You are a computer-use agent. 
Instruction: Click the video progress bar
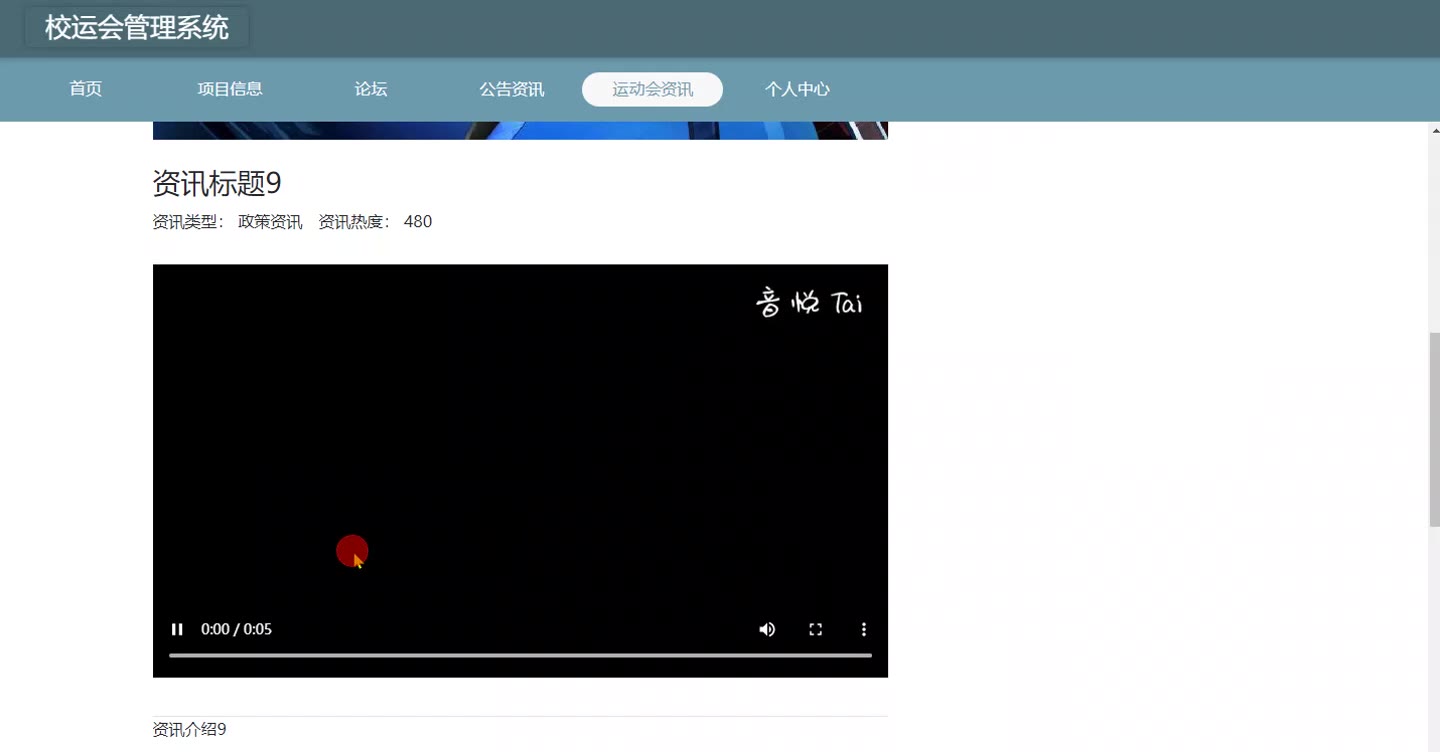coord(520,655)
